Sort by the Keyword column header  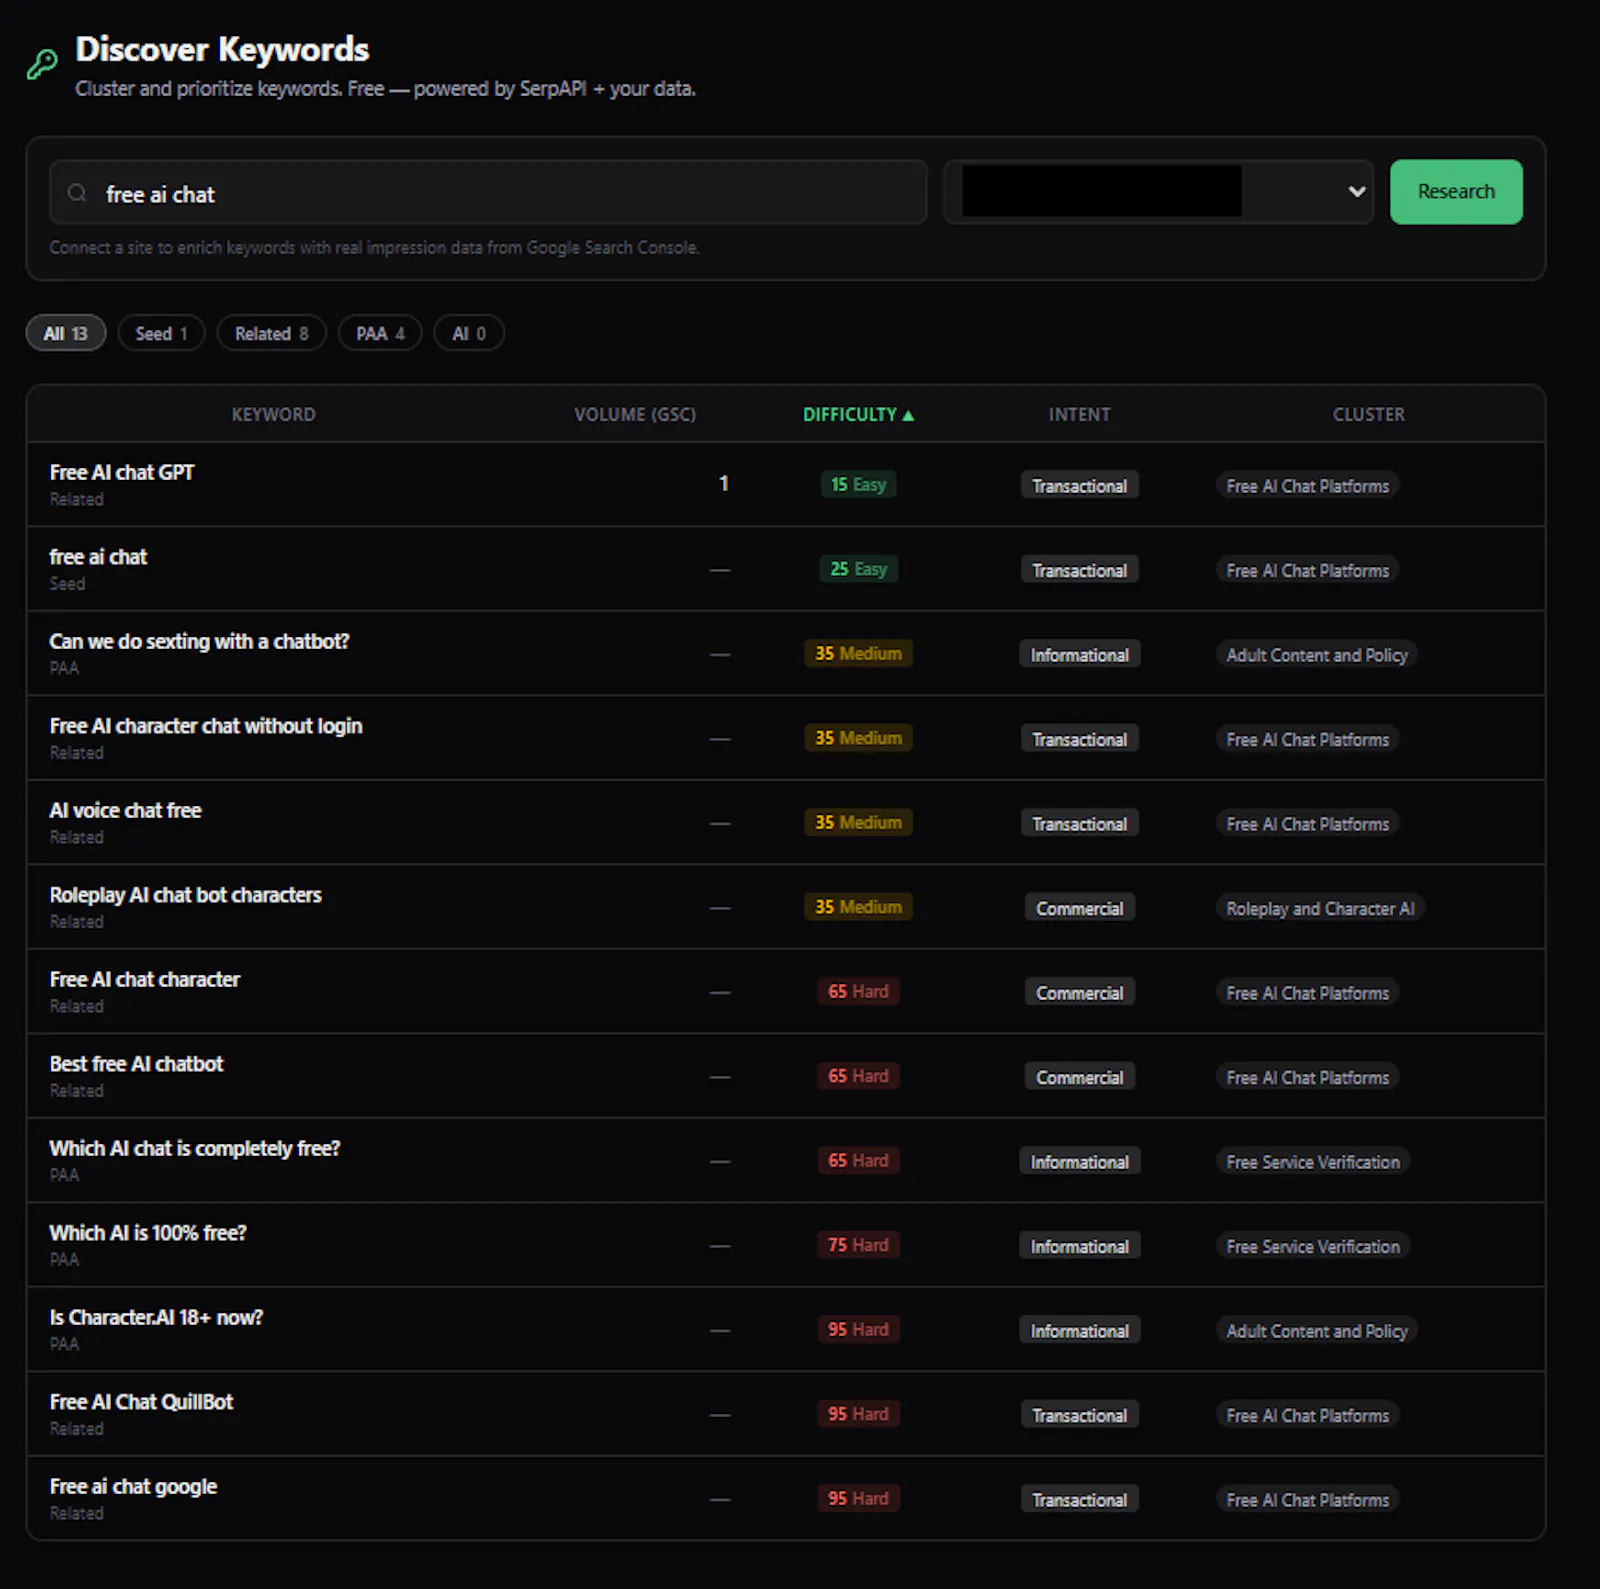[x=273, y=414]
